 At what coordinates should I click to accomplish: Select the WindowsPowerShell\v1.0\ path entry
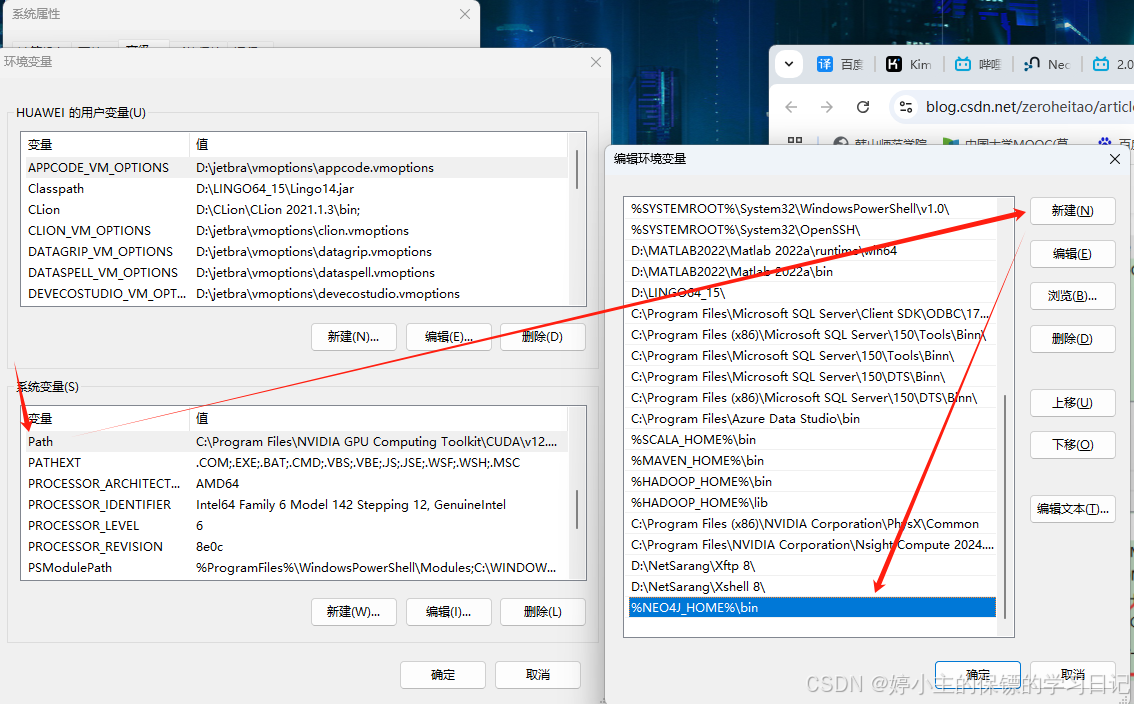pyautogui.click(x=812, y=208)
